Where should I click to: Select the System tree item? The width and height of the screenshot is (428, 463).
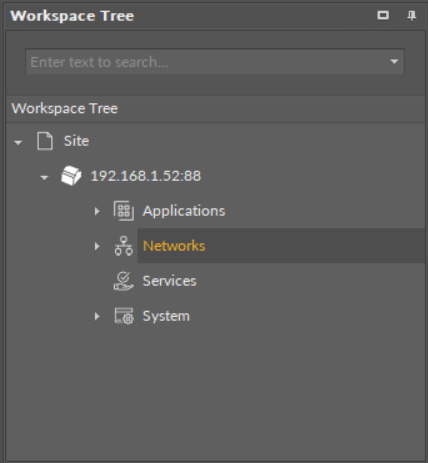(x=166, y=316)
